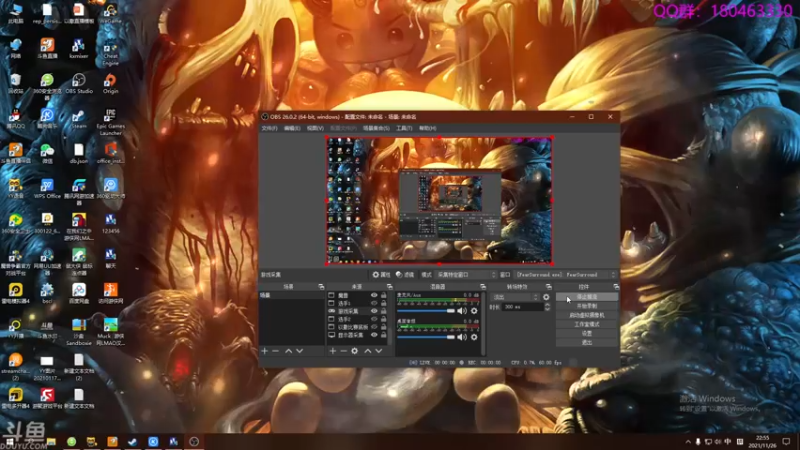Screen dimensions: 800x450
Task: Open the Steam desktop shortcut
Action: pos(79,119)
